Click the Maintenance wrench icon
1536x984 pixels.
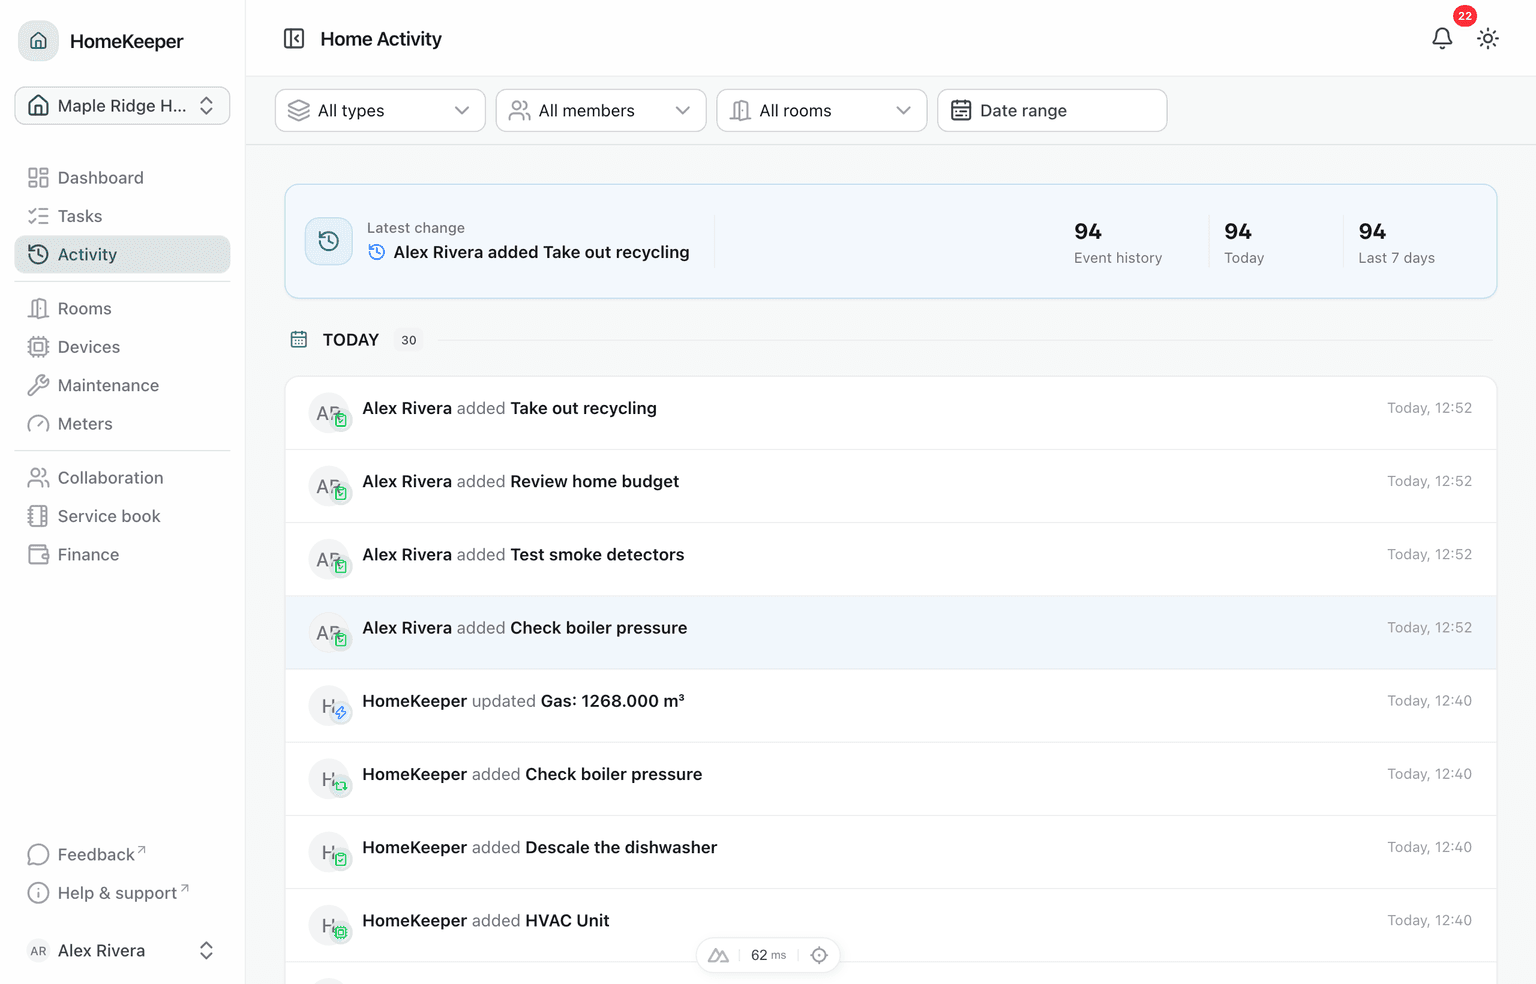(38, 385)
